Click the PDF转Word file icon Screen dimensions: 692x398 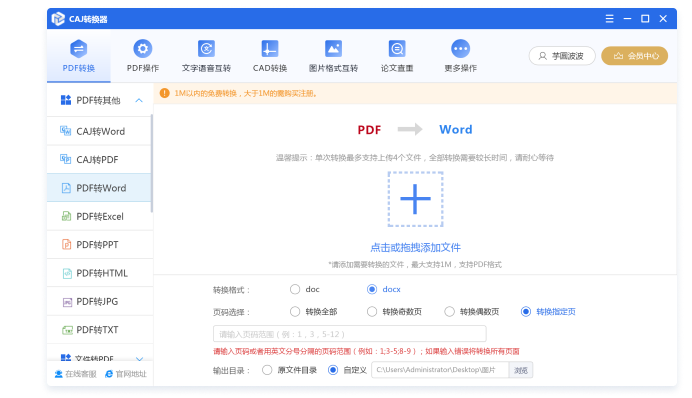tap(66, 188)
